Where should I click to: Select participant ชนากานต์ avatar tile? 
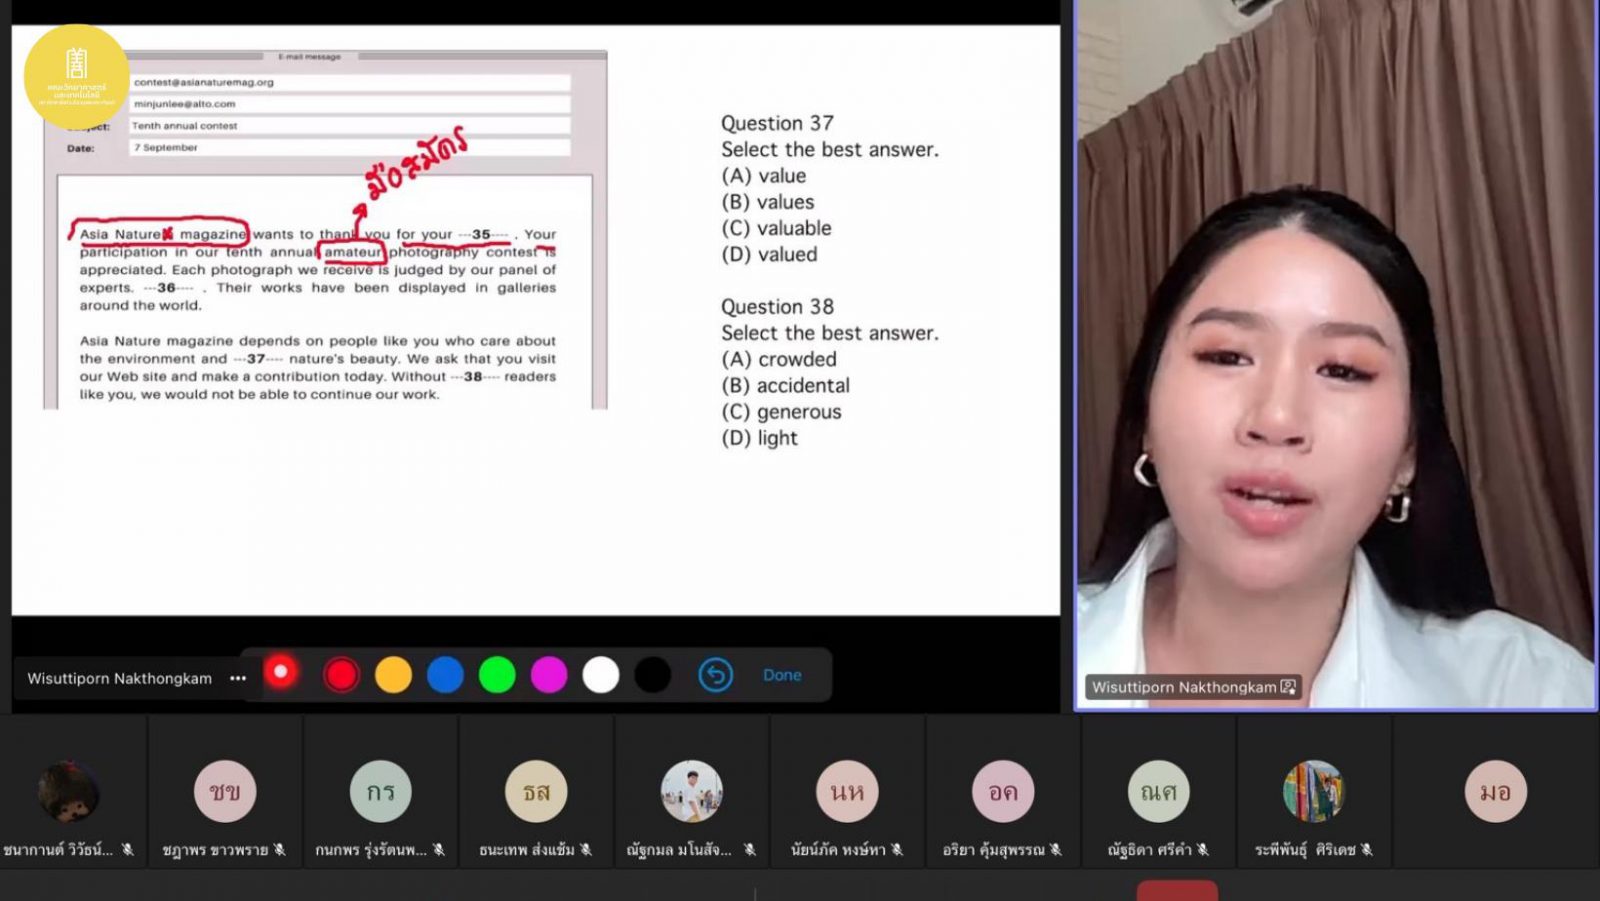(68, 791)
